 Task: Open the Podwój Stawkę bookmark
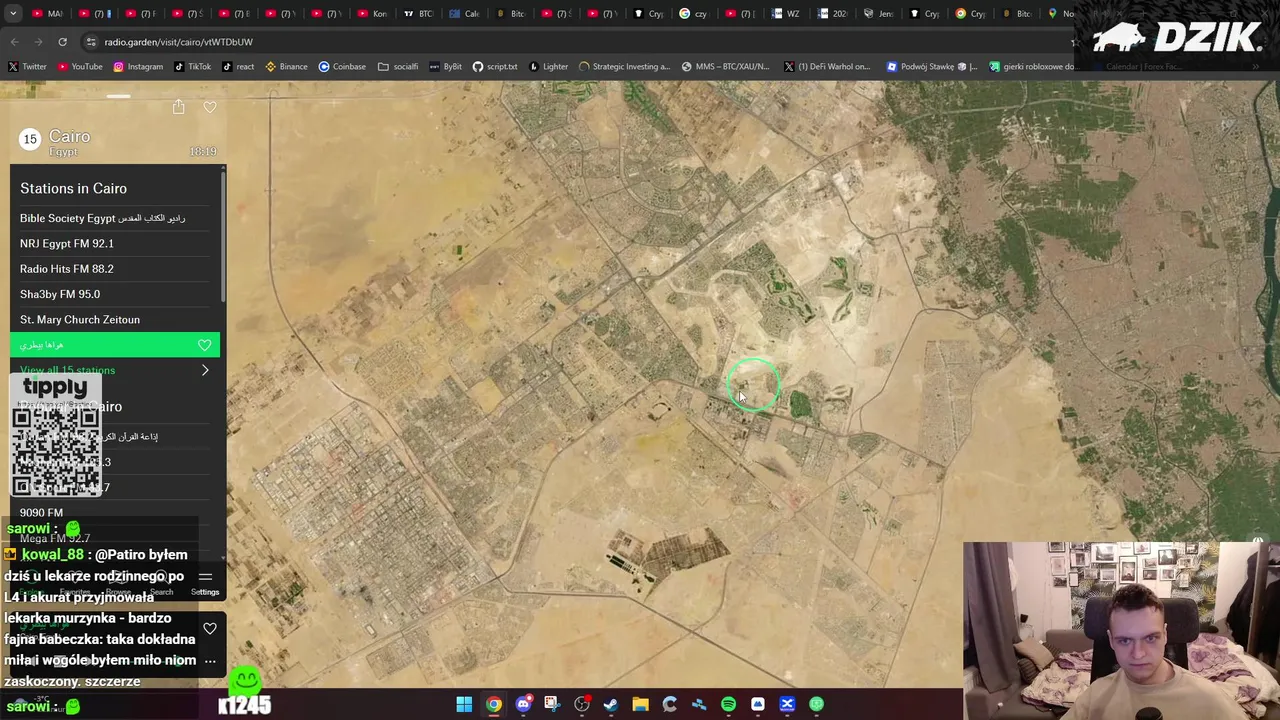932,67
